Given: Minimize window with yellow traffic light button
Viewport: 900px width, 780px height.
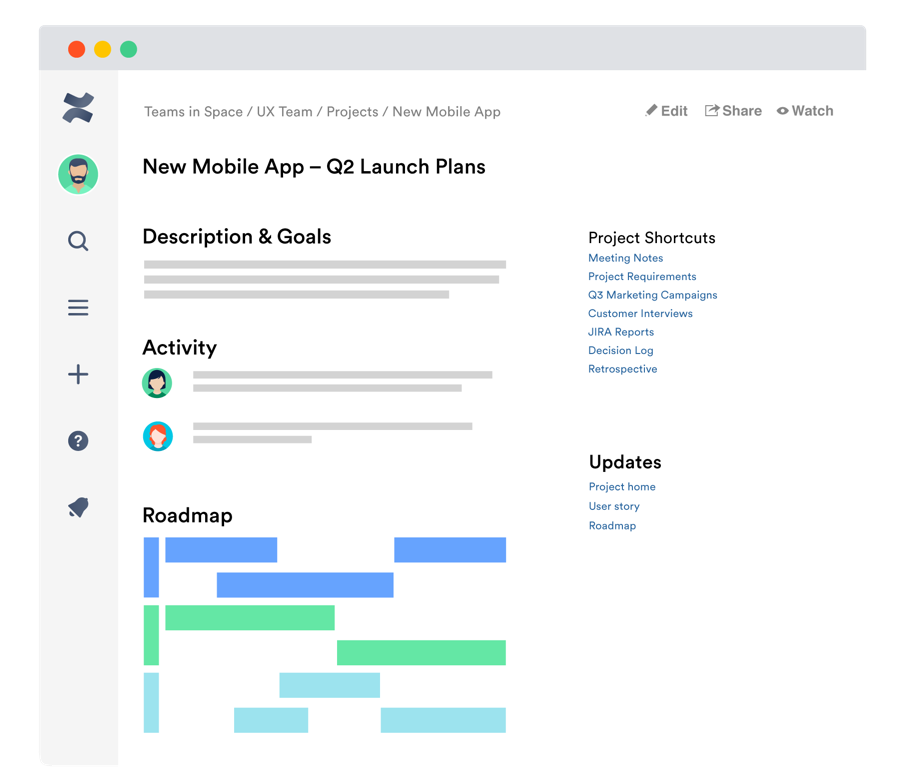Looking at the screenshot, I should point(103,49).
